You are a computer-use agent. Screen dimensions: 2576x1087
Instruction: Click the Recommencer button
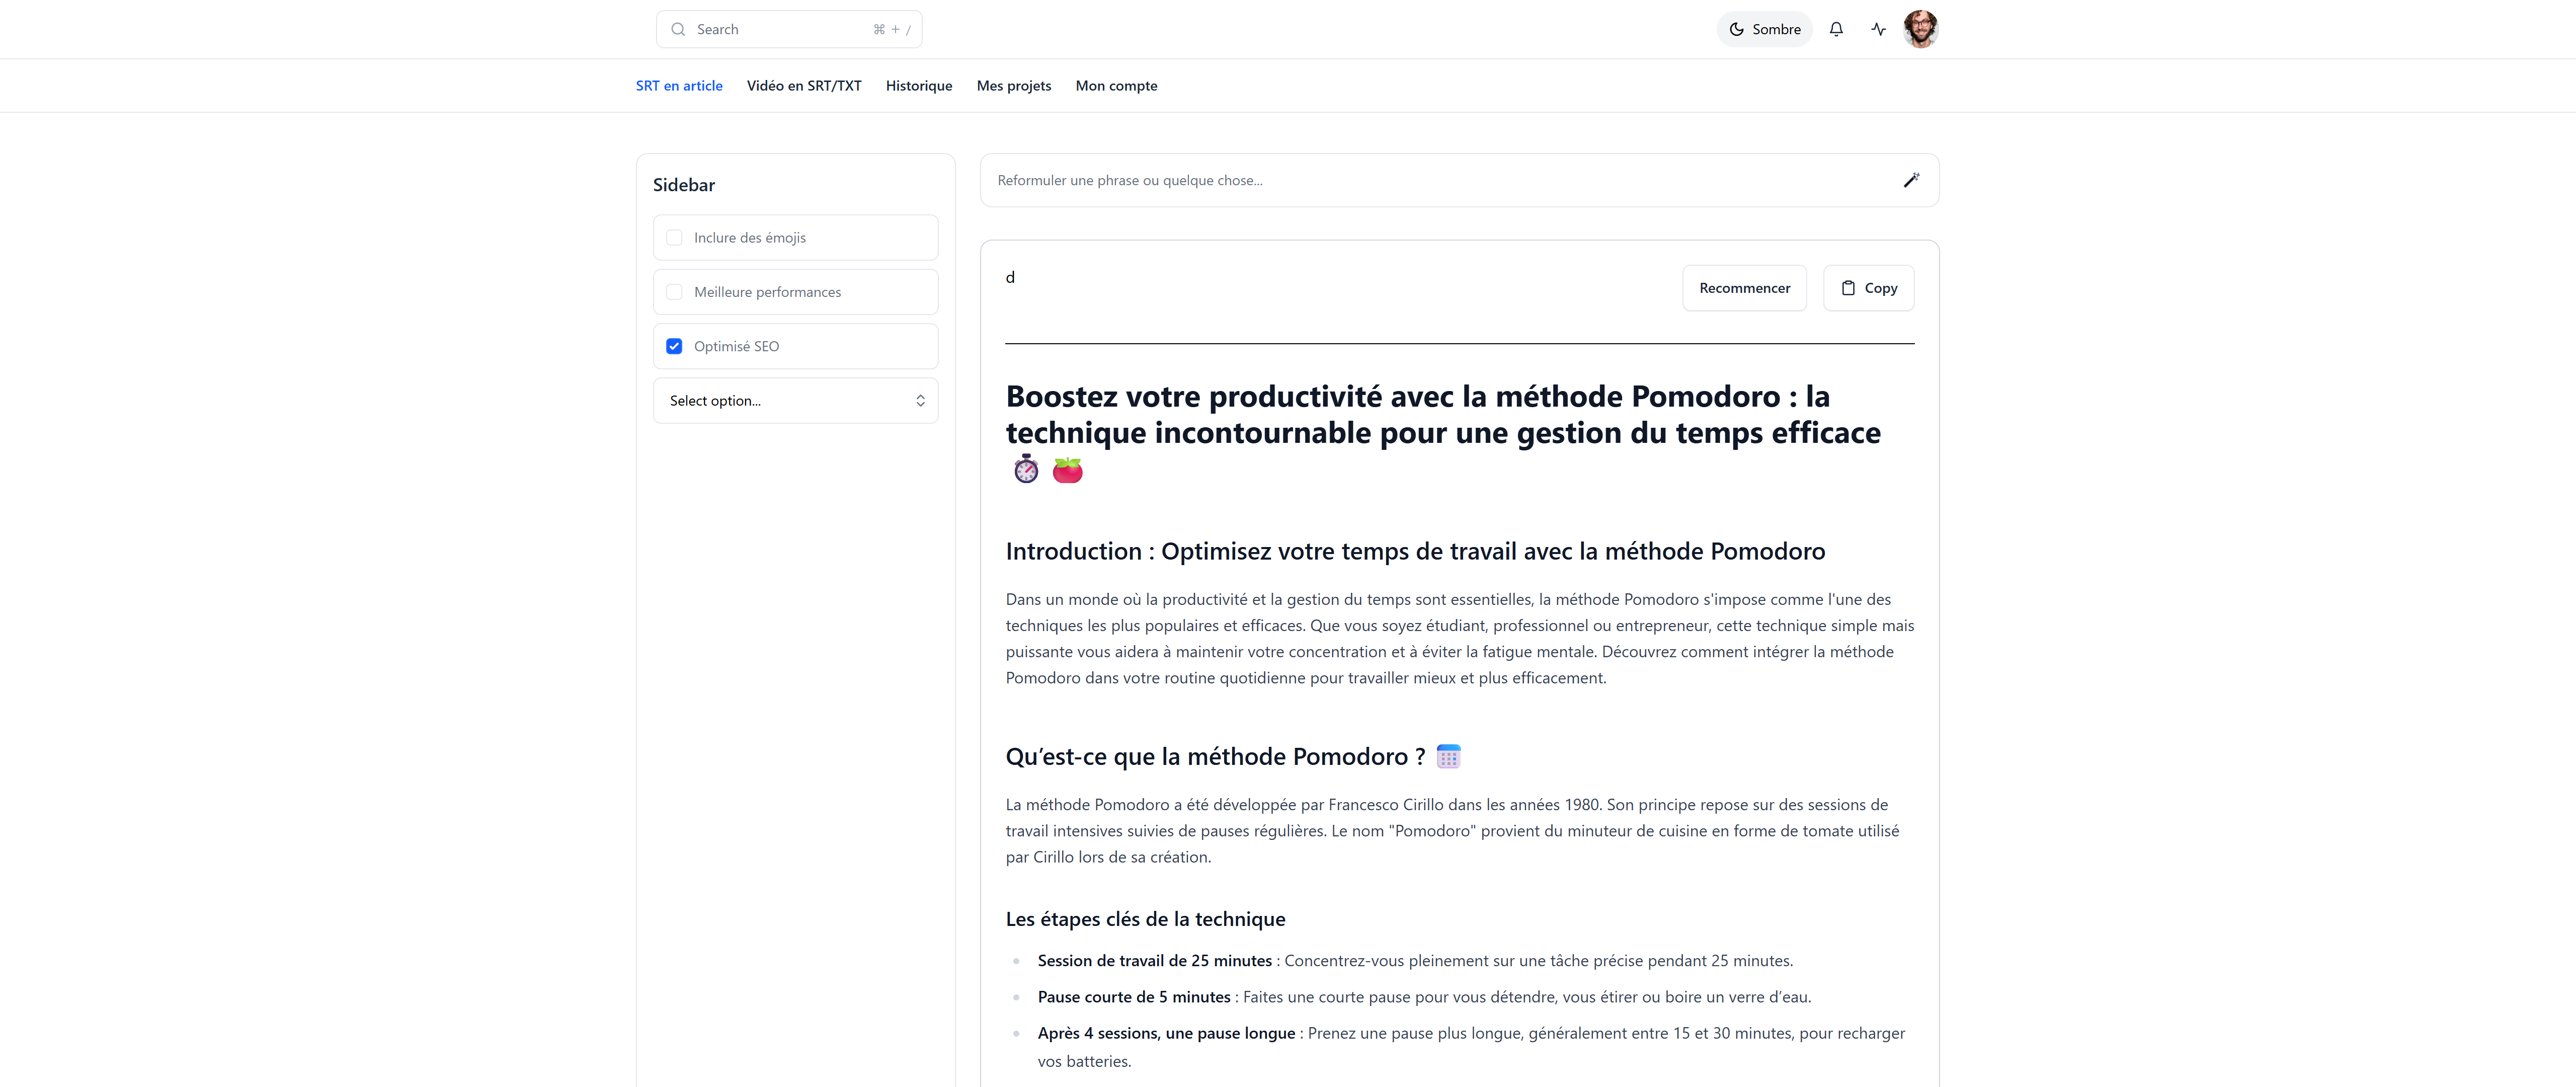tap(1744, 288)
